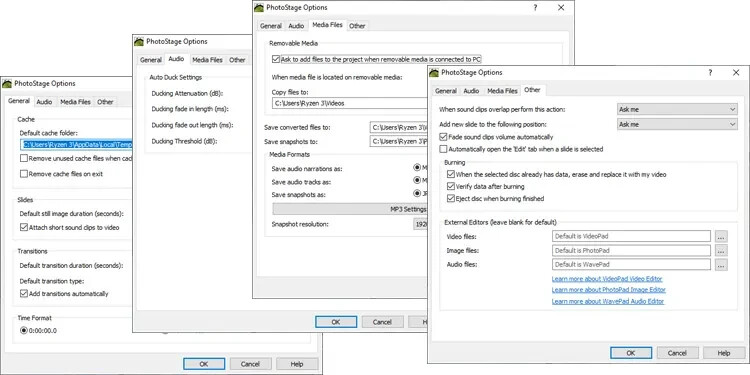Enable Automatically open the Edit tab checkbox
The height and width of the screenshot is (375, 750).
pyautogui.click(x=443, y=149)
